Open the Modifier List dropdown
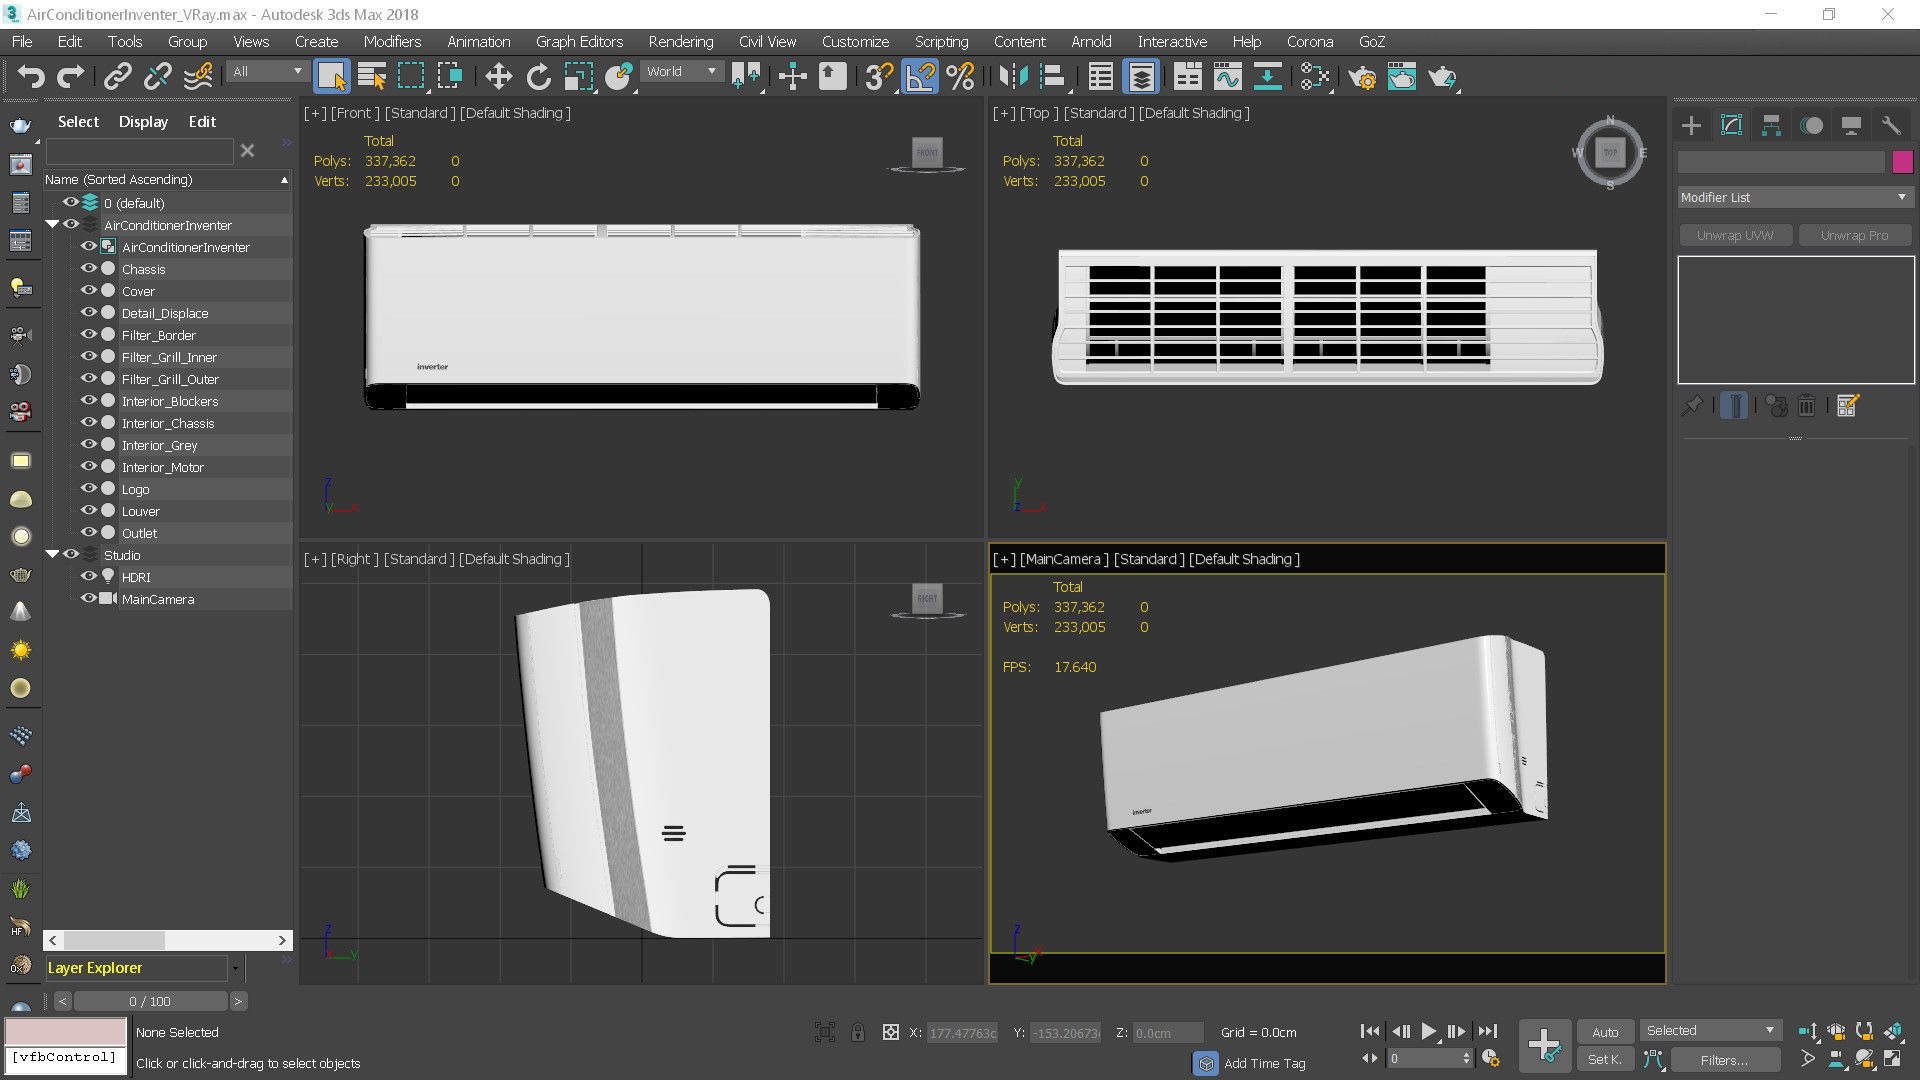 1795,197
